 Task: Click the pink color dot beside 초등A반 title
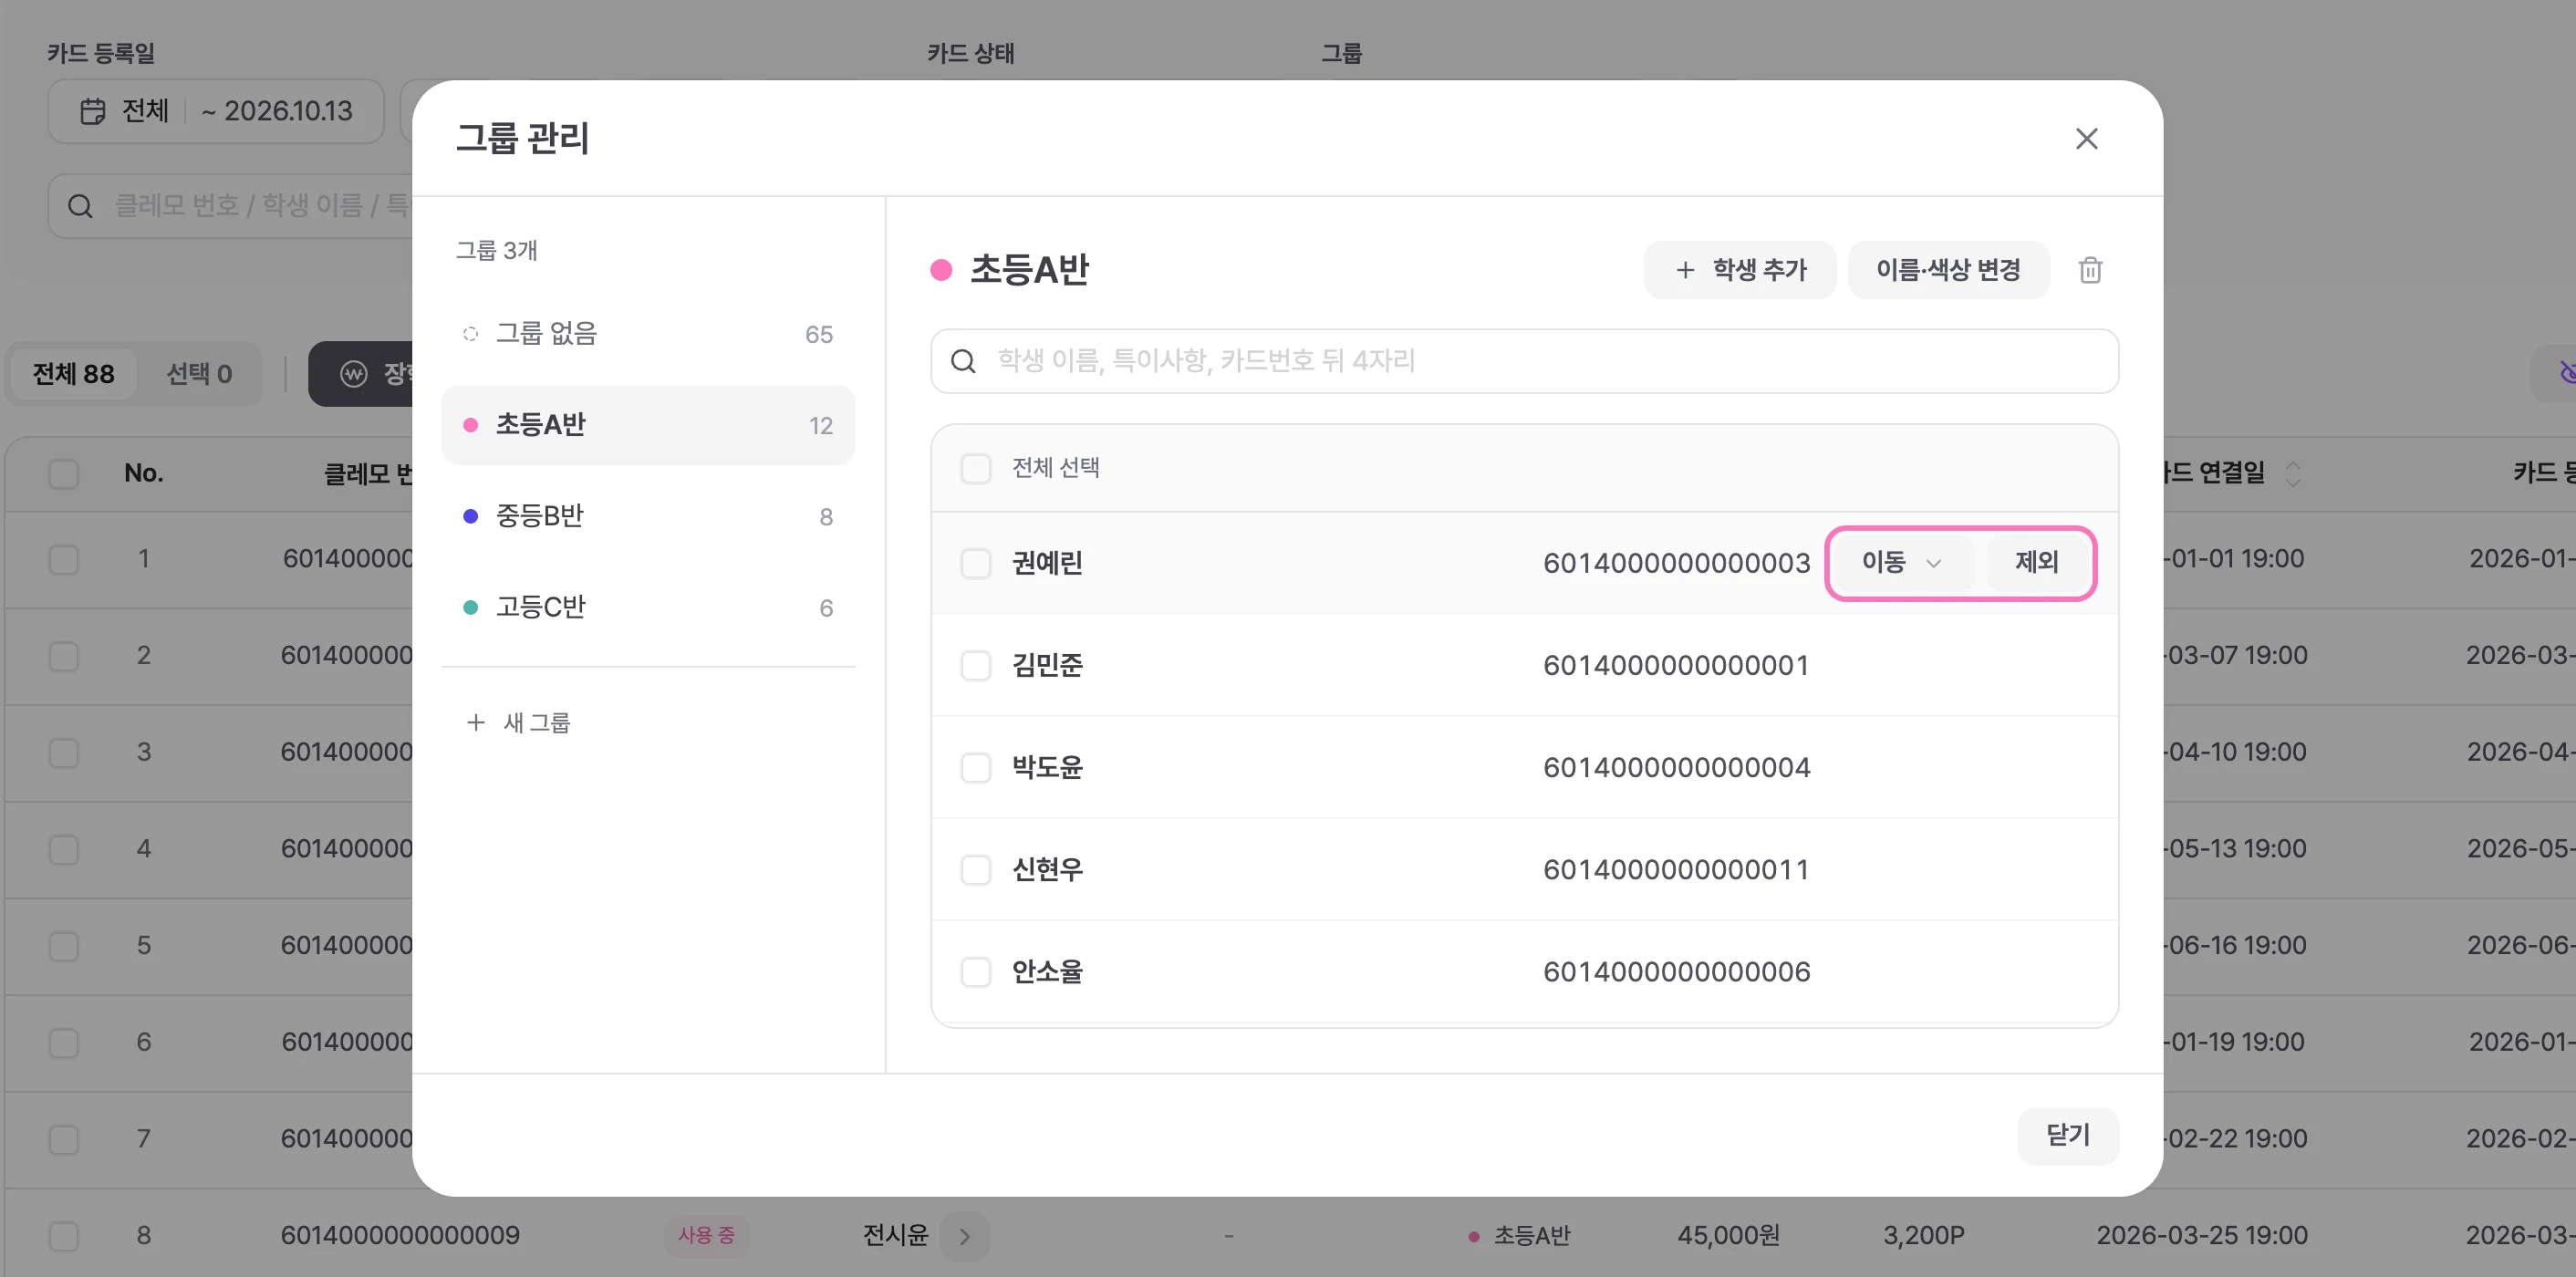pyautogui.click(x=941, y=270)
